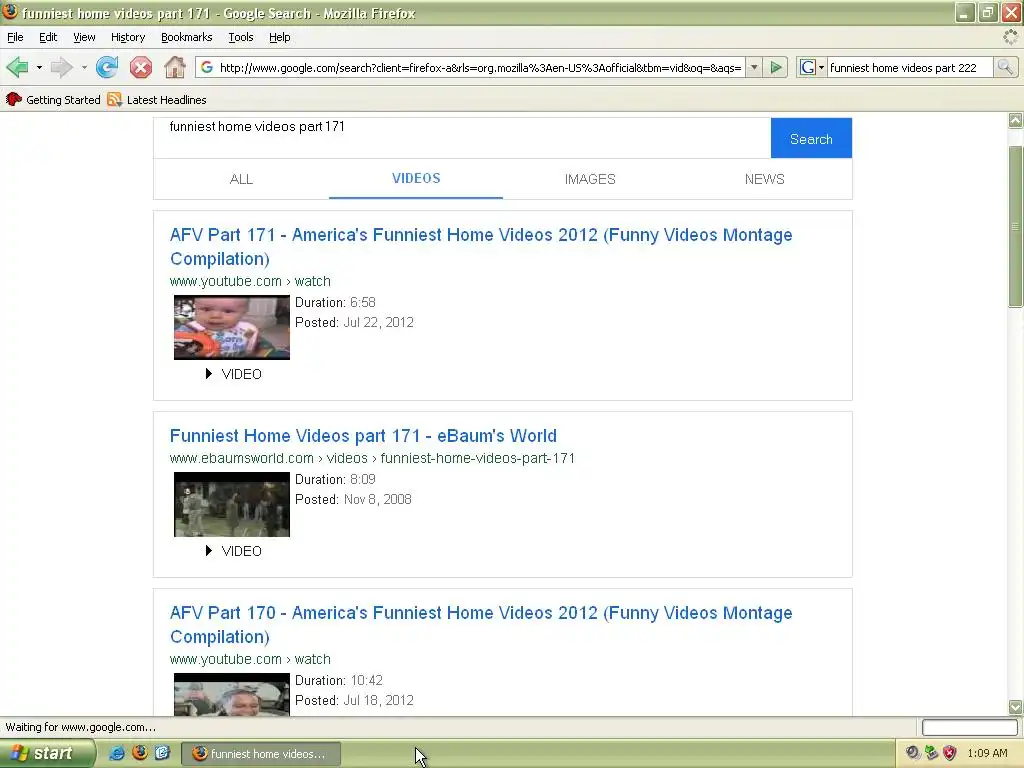Open the History menu
This screenshot has height=768, width=1024.
128,37
